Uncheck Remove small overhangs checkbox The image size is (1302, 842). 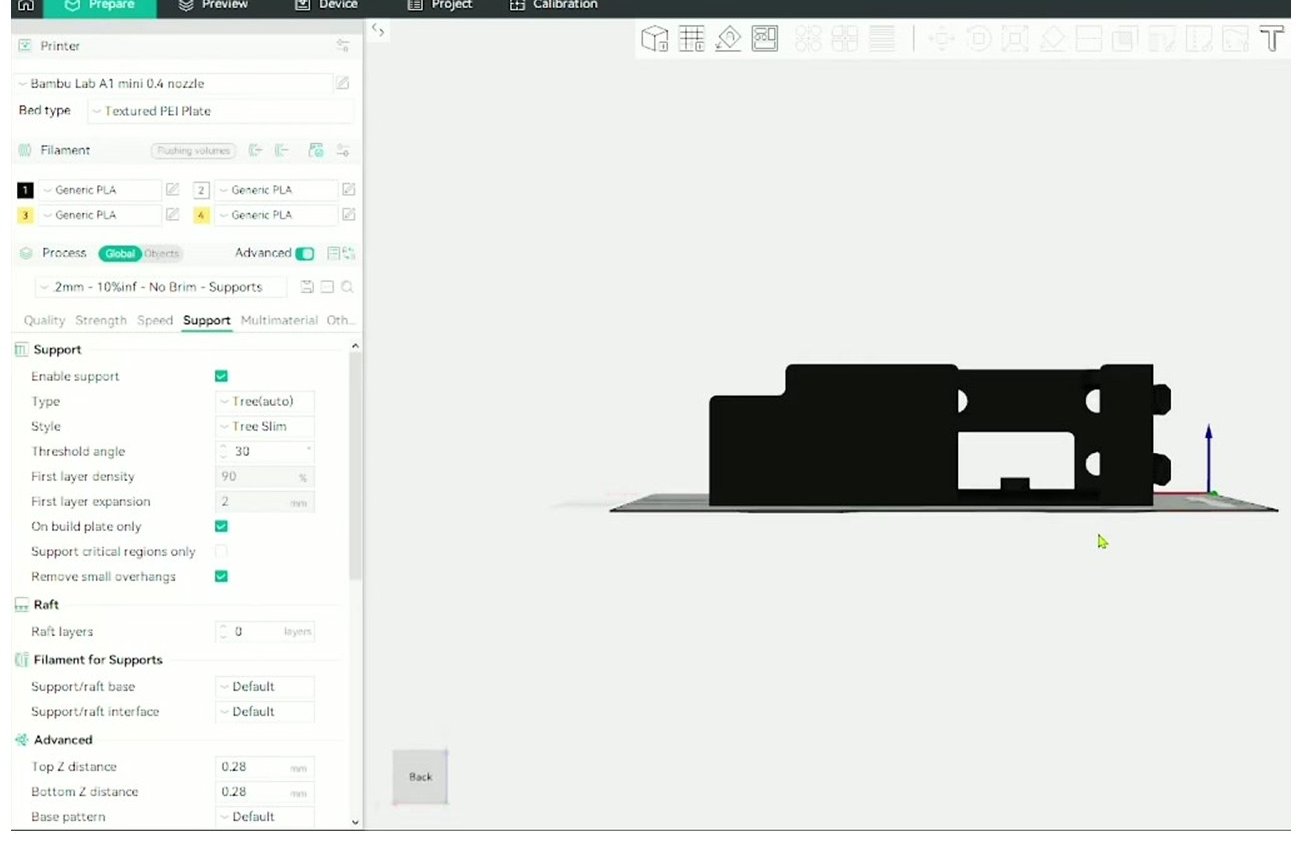pos(222,576)
